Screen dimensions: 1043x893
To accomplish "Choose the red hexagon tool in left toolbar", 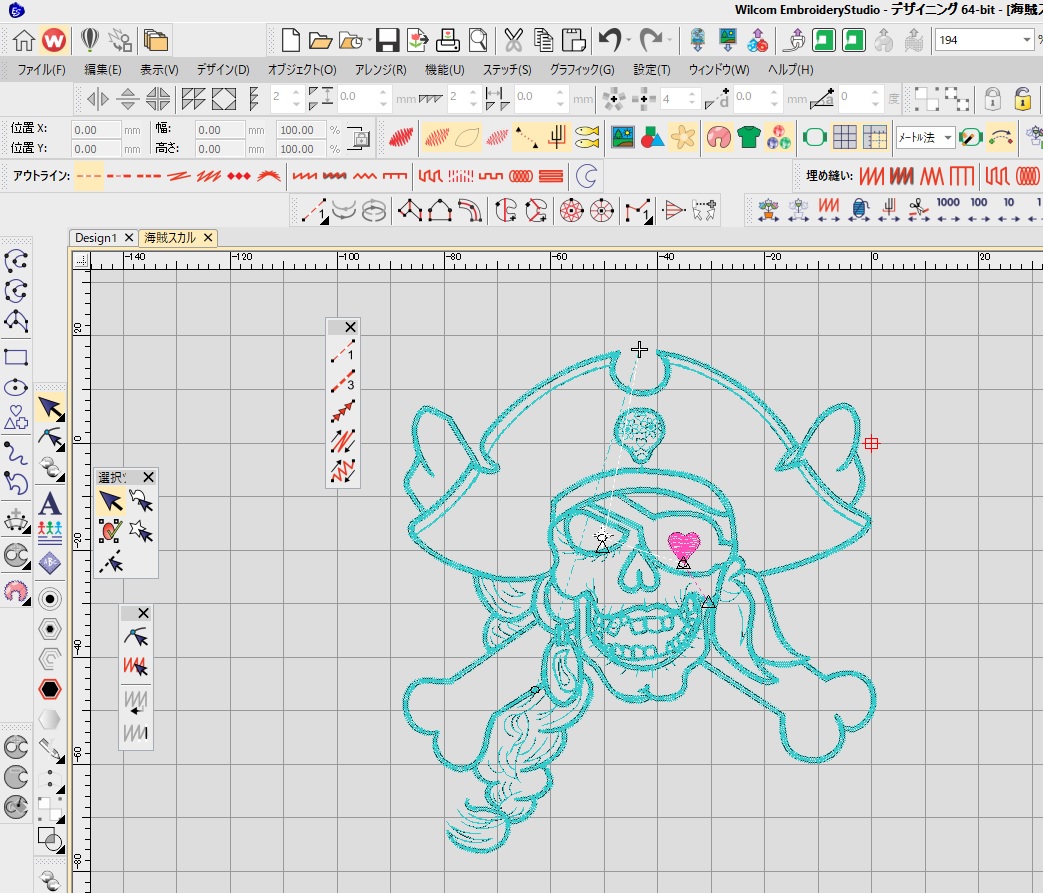I will pos(50,689).
